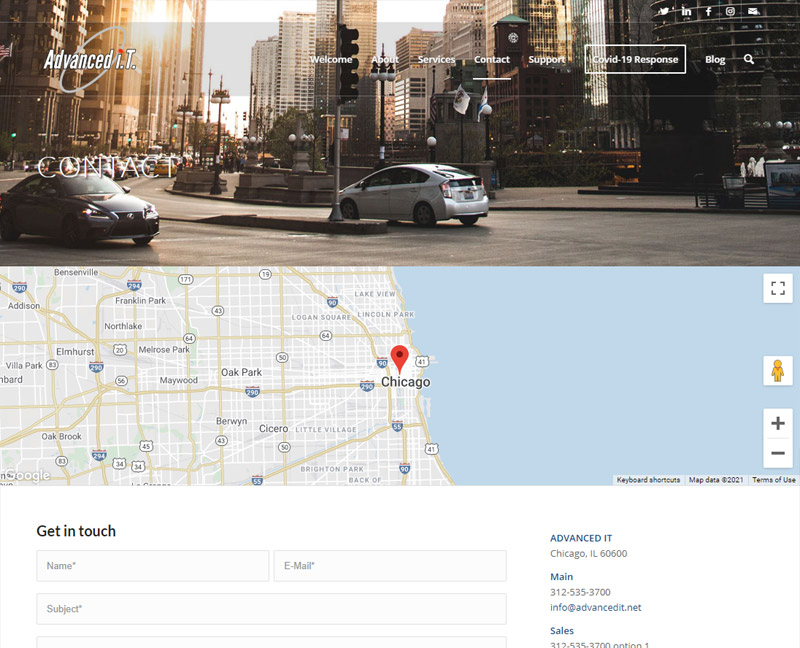Open the Blog link
This screenshot has width=800, height=648.
tap(715, 60)
